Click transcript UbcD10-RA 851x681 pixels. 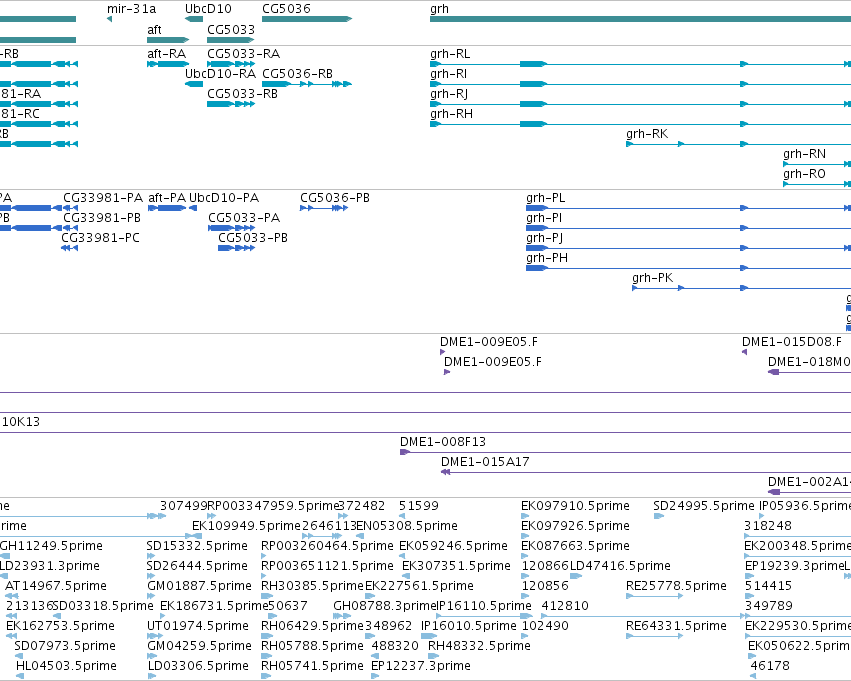(220, 74)
